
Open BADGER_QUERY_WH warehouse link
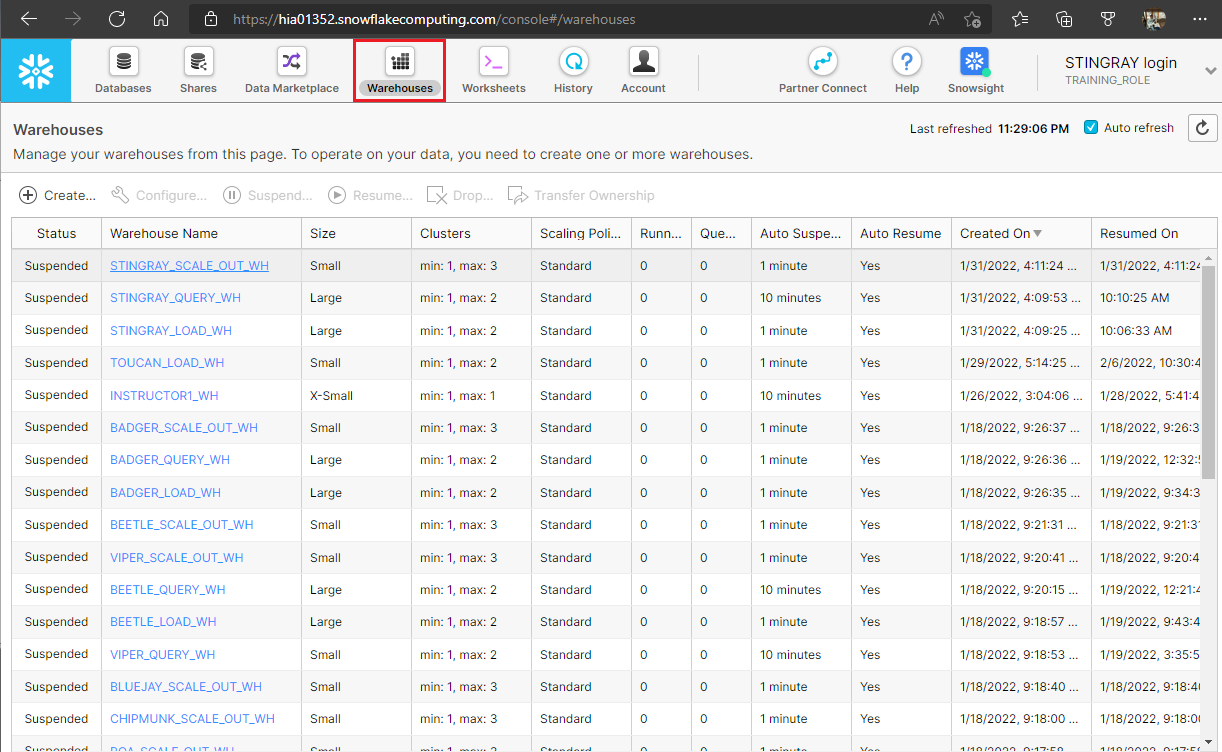pyautogui.click(x=170, y=460)
